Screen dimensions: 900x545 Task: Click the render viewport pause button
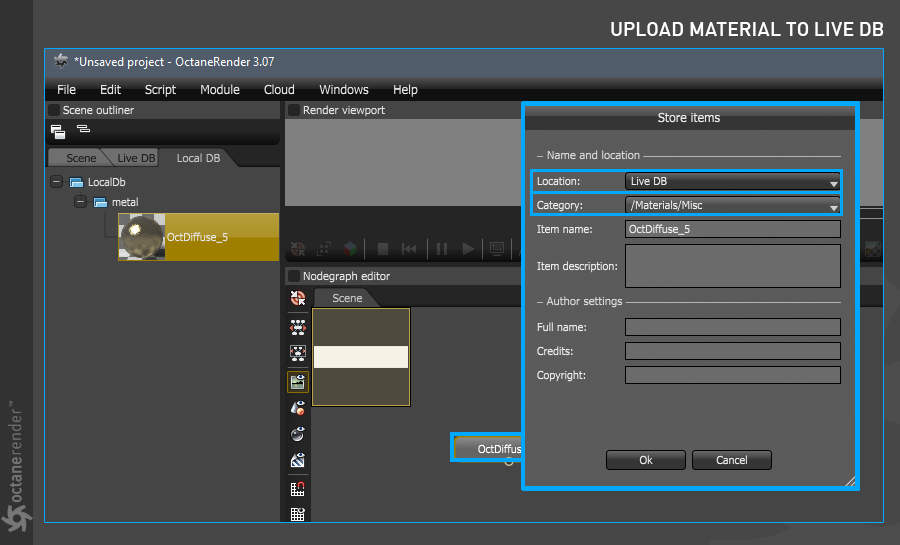coord(441,249)
